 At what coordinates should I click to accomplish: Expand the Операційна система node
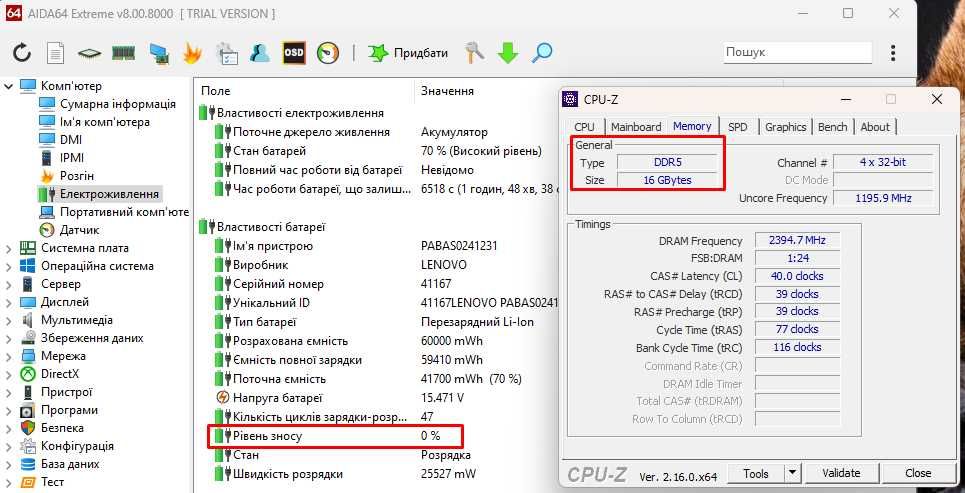[x=9, y=267]
